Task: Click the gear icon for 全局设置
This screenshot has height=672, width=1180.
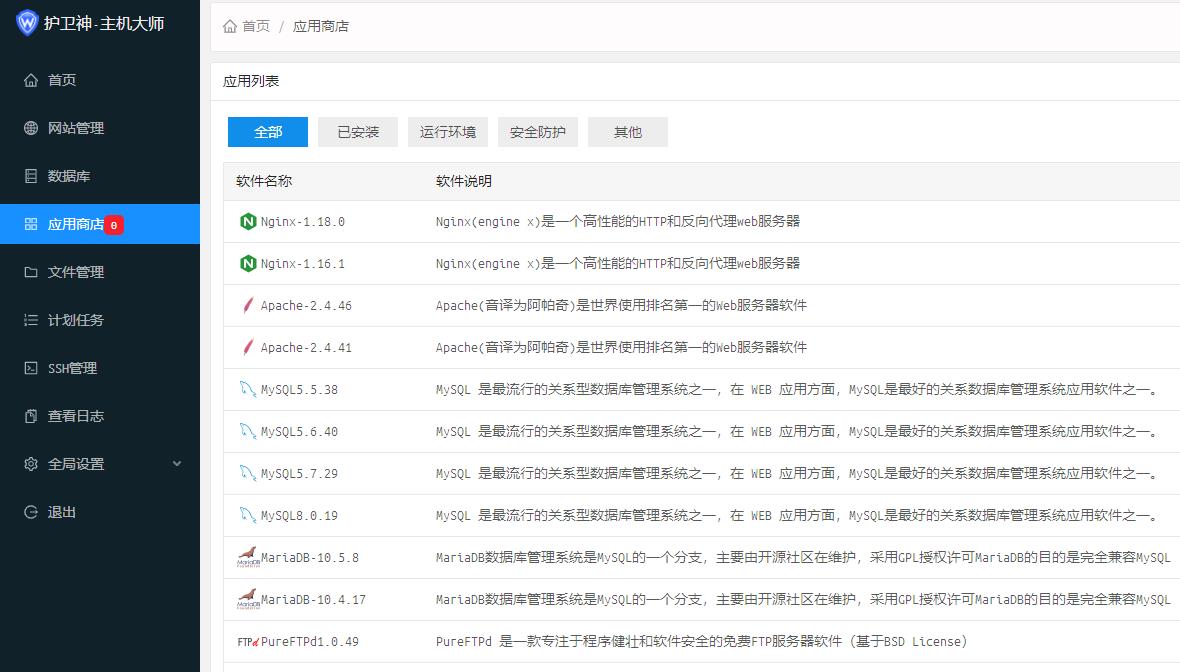Action: (x=31, y=464)
